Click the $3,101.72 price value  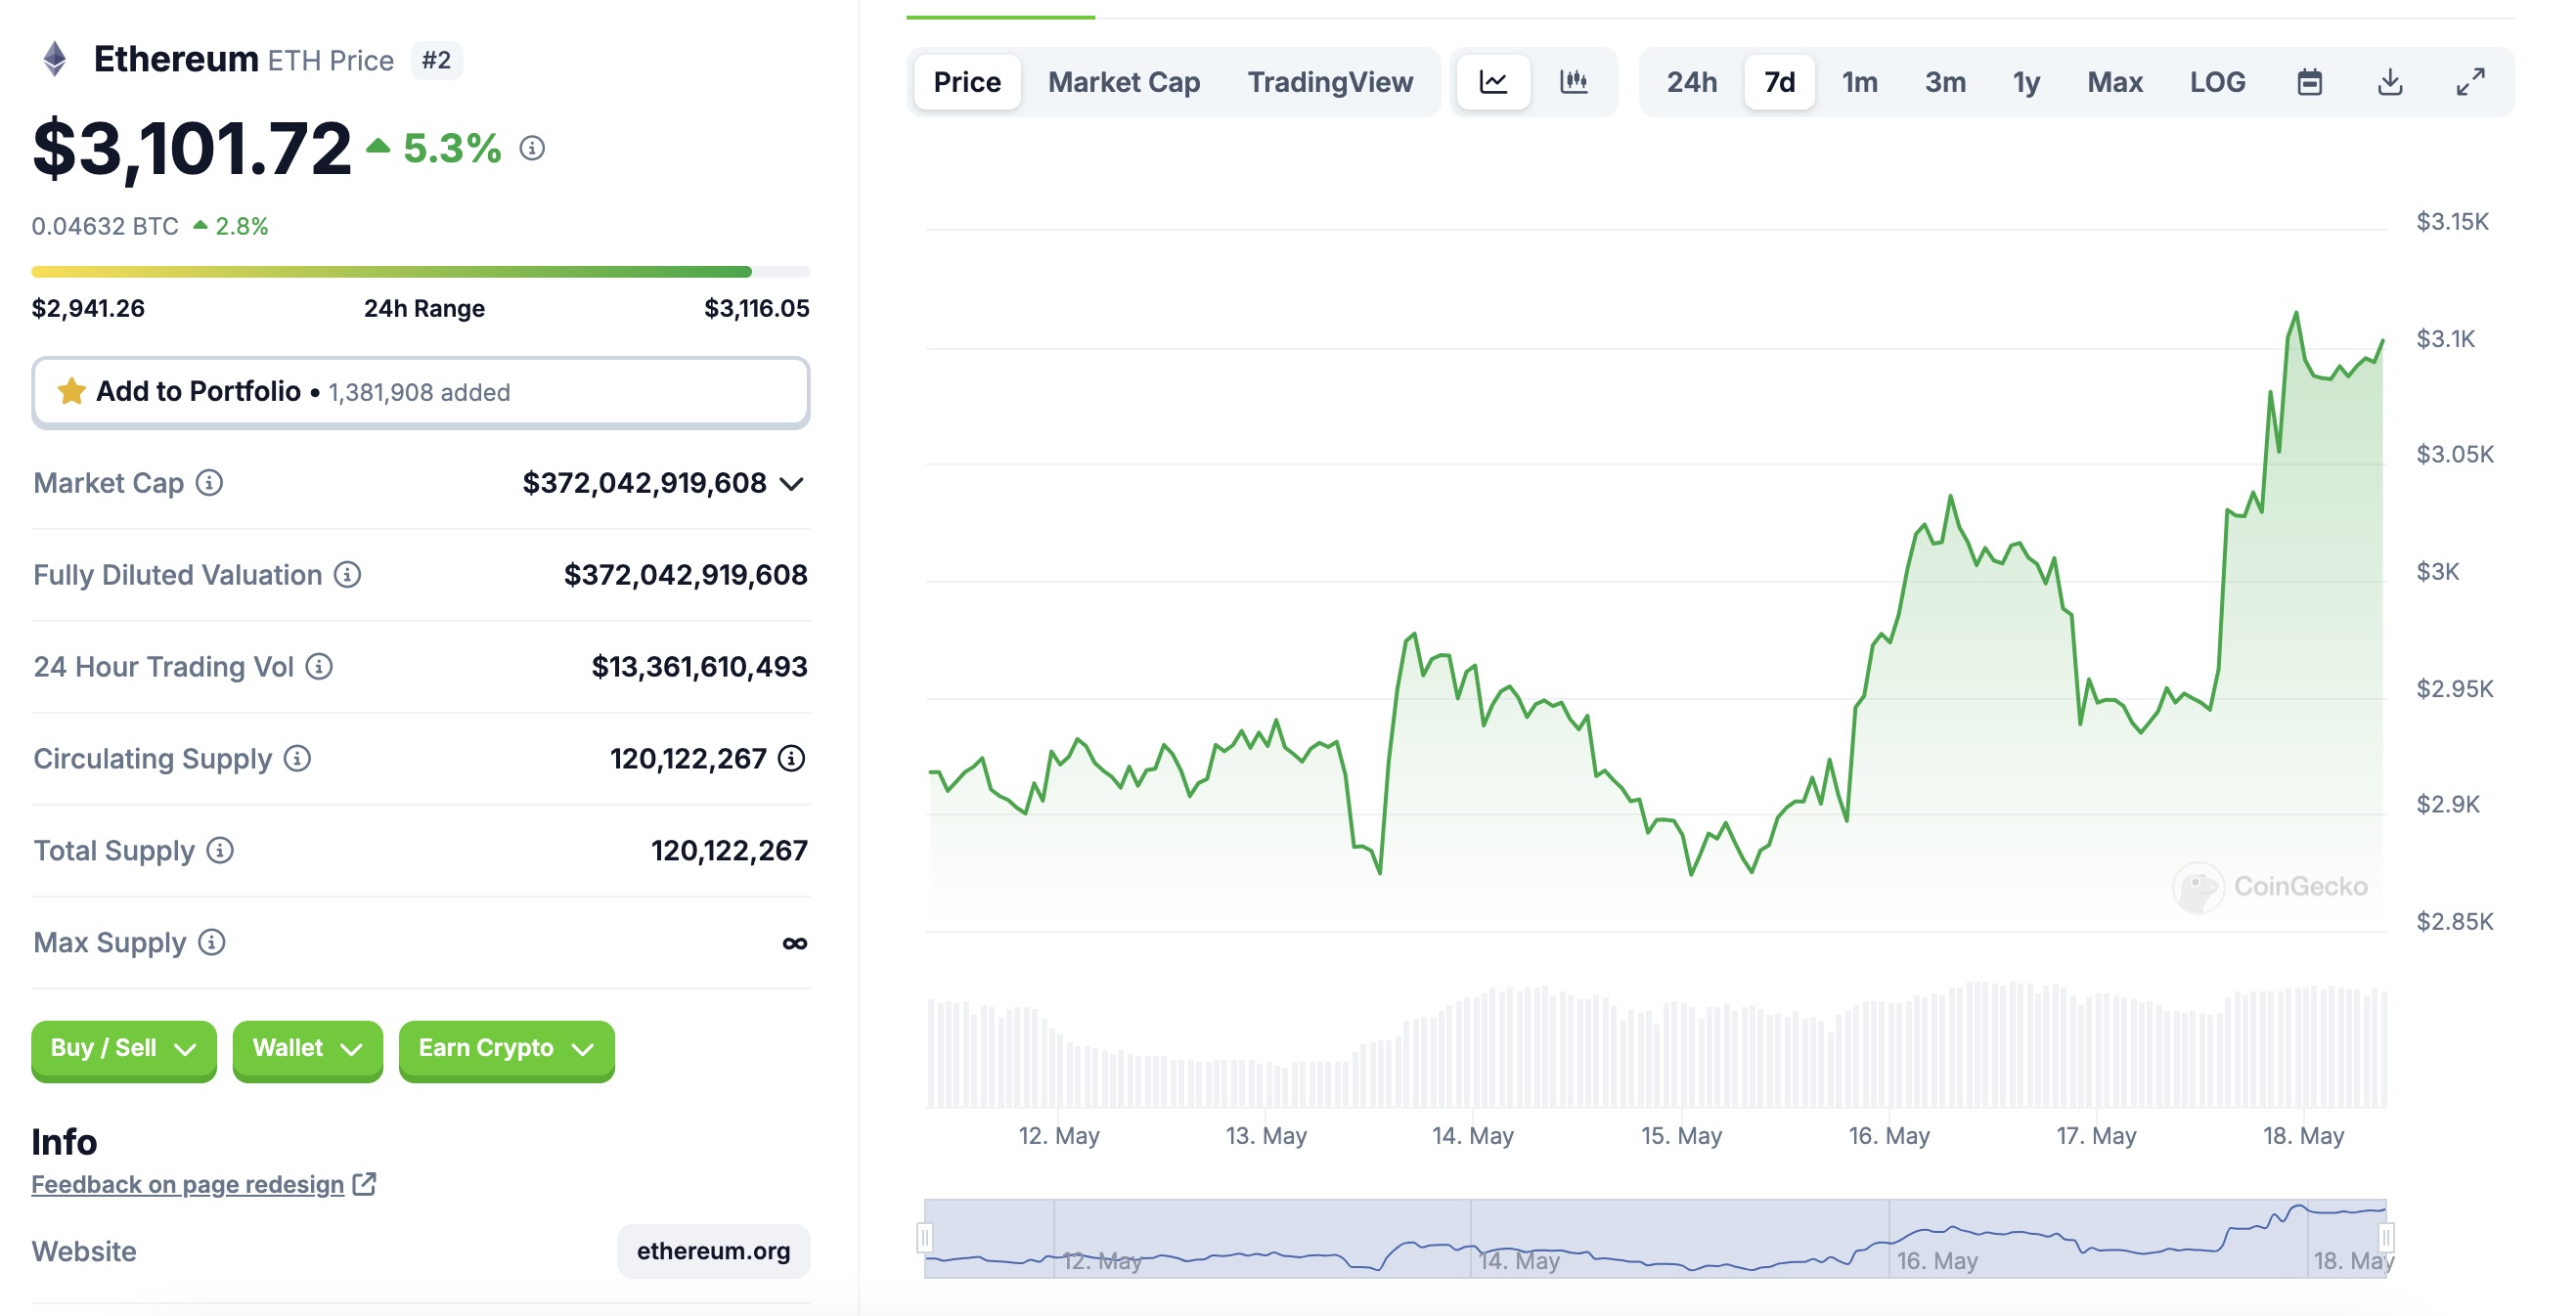click(x=192, y=149)
